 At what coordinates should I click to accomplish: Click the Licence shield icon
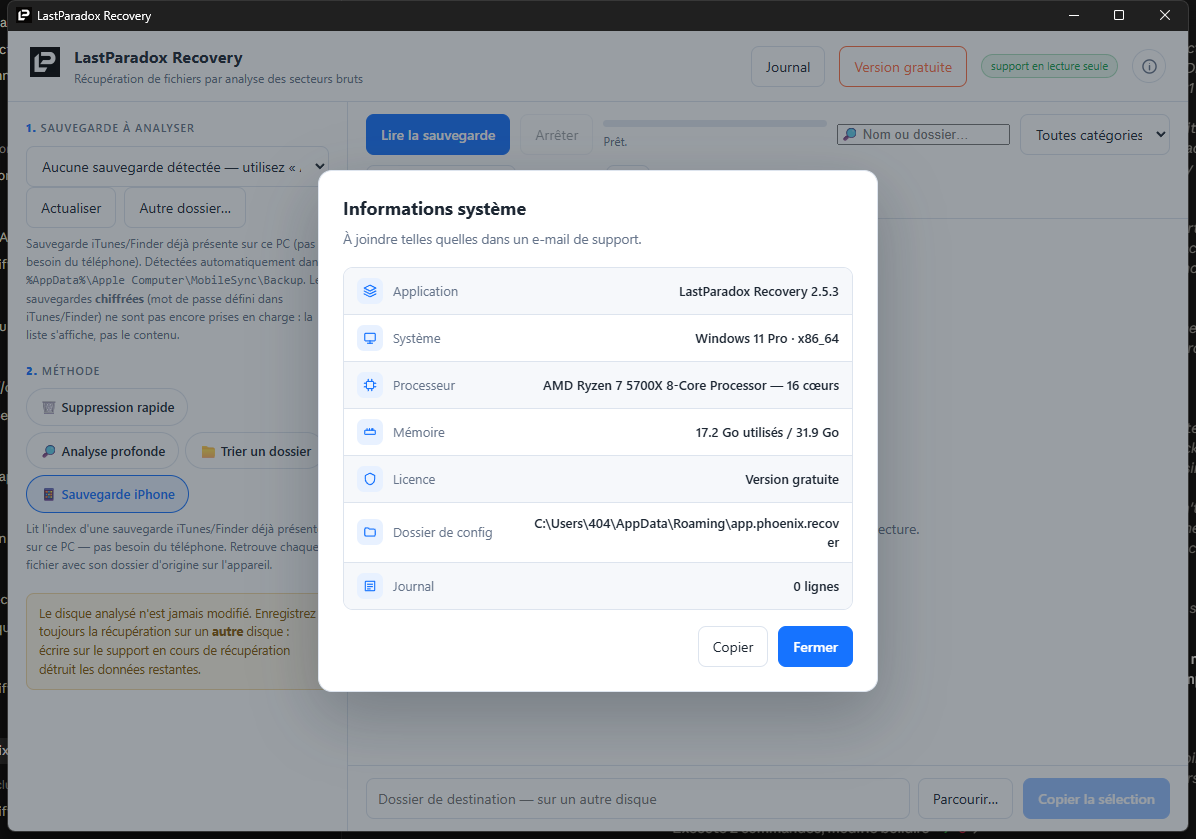point(370,479)
